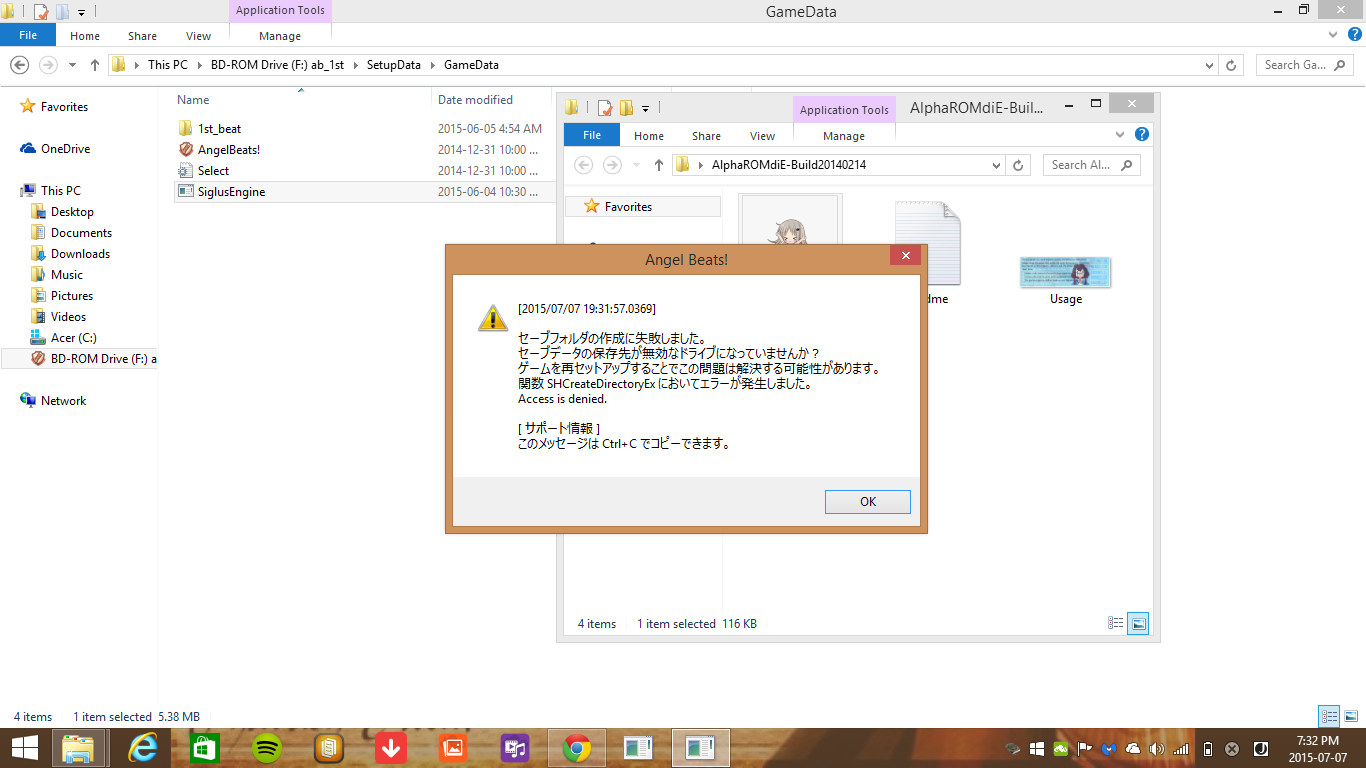Open the View ribbon tab in GameData window
Image resolution: width=1366 pixels, height=768 pixels.
click(198, 36)
